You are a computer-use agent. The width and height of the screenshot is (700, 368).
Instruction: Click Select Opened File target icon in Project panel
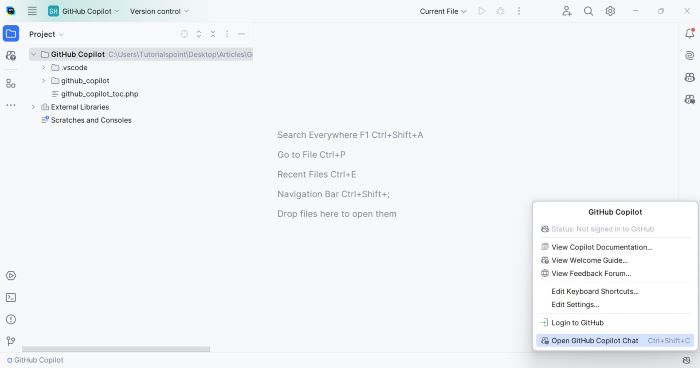point(184,34)
